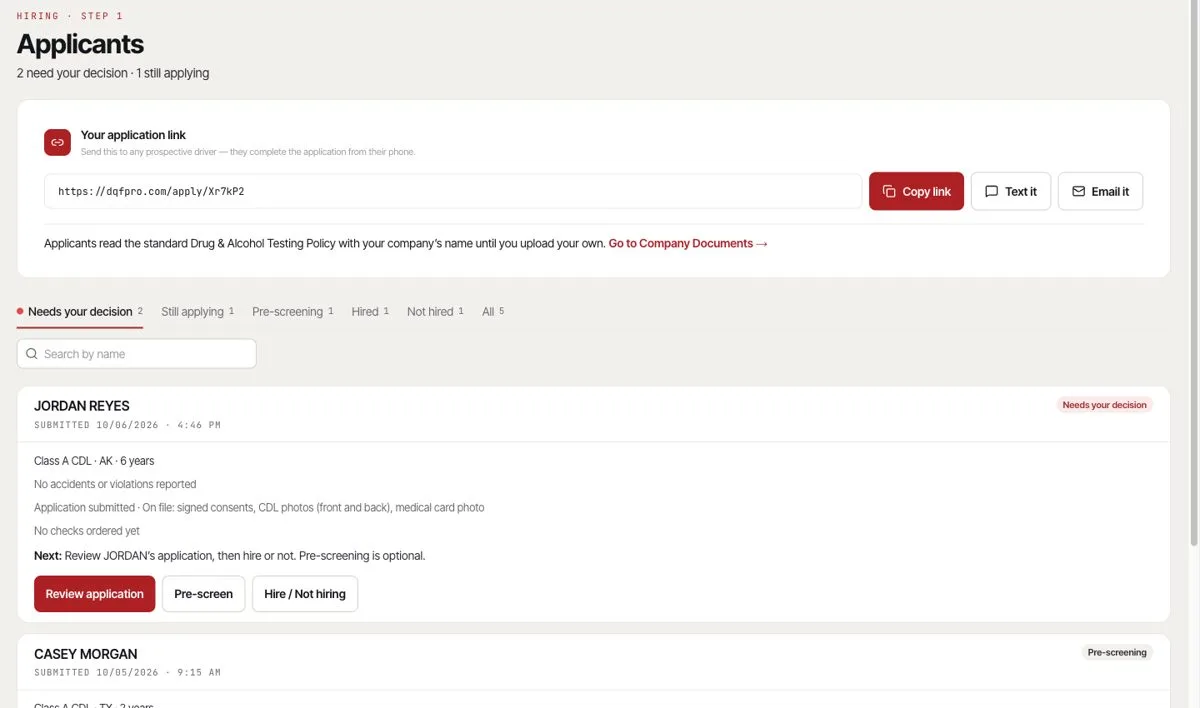Show the All applicants tab
This screenshot has height=708, width=1200.
493,312
